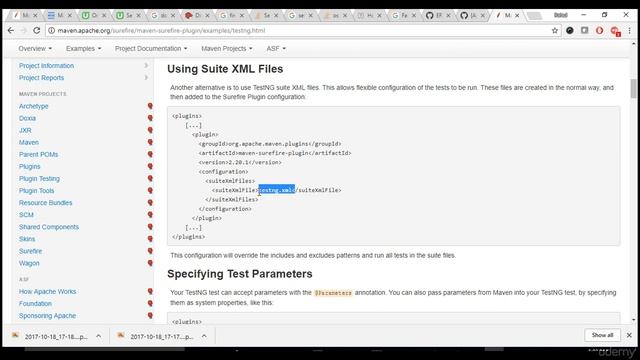Open the Sponsoring Apache link
This screenshot has width=640, height=360.
click(x=47, y=316)
